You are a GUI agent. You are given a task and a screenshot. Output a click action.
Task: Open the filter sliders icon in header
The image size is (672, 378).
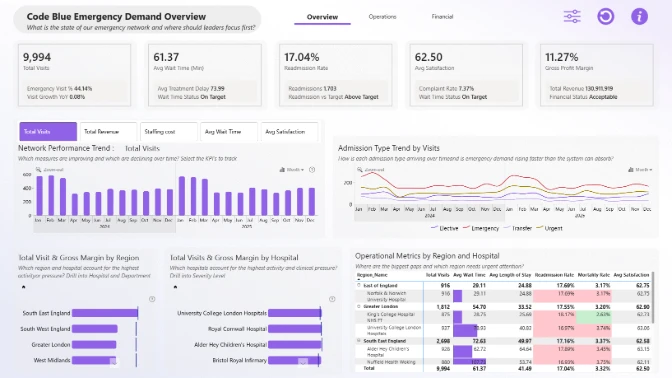tap(572, 17)
